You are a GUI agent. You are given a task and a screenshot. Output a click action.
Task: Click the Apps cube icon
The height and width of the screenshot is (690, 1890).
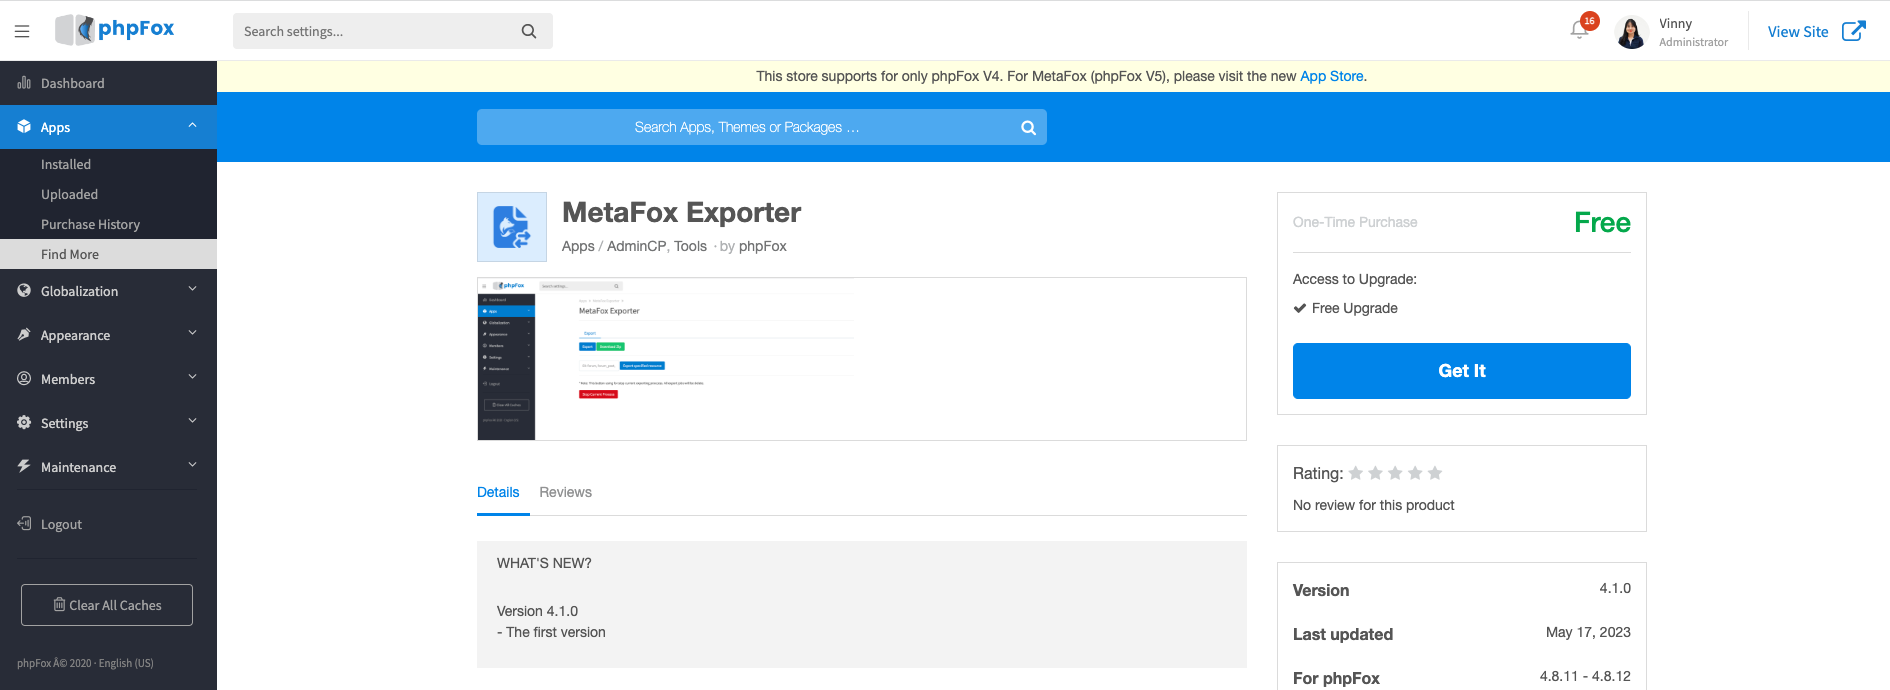click(x=24, y=126)
